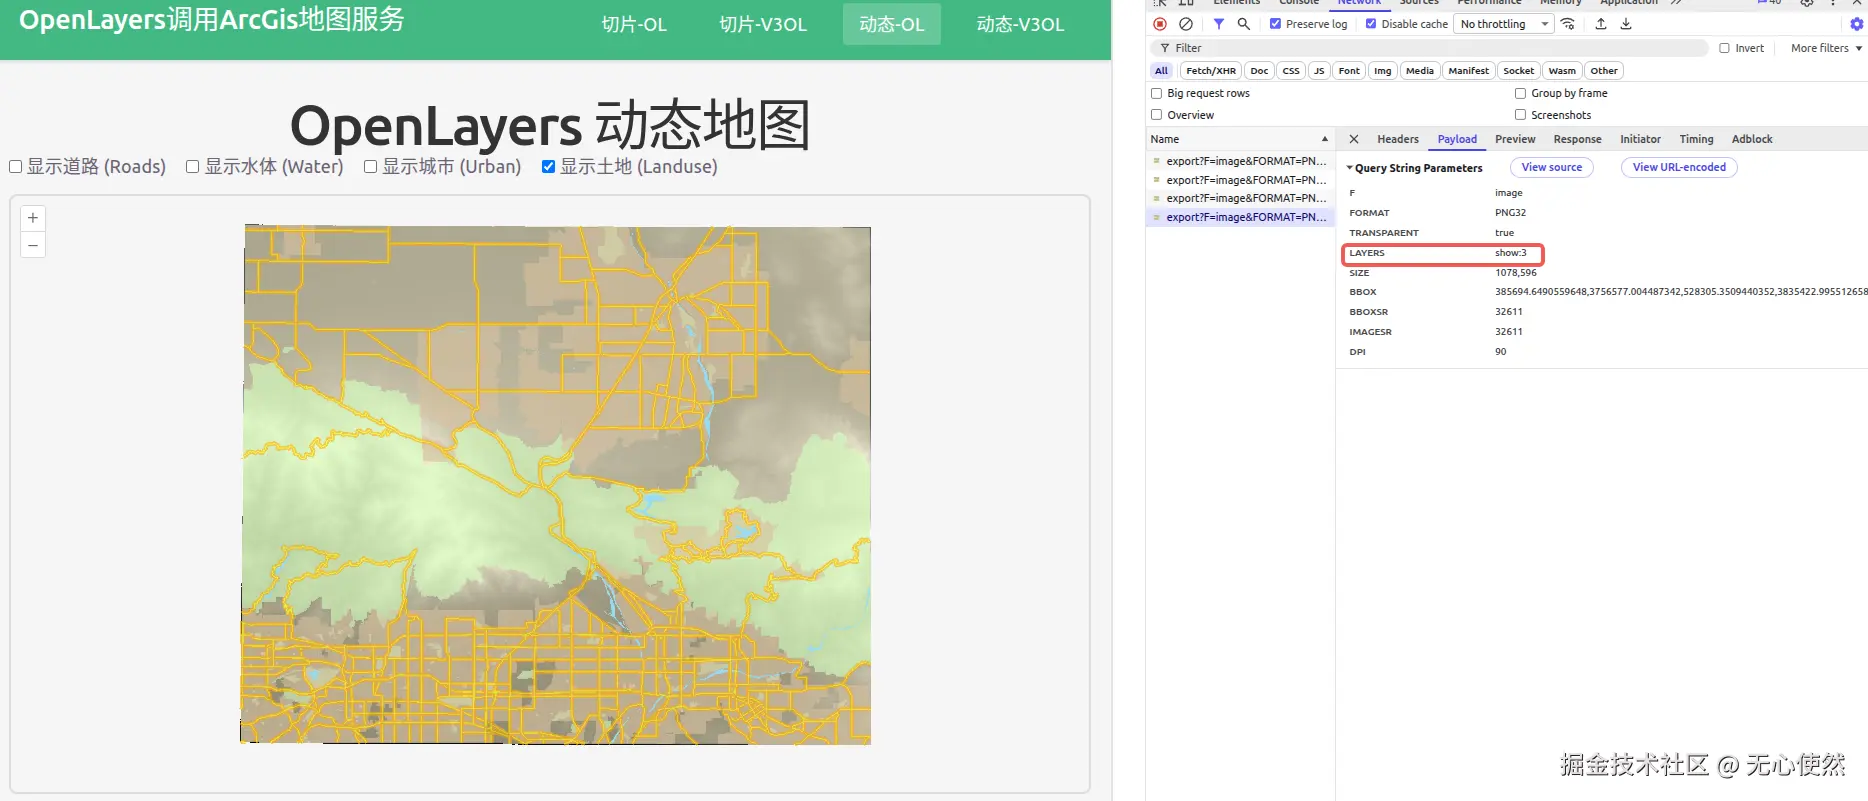The height and width of the screenshot is (801, 1868).
Task: Click the DPI value 90
Action: click(x=1501, y=352)
